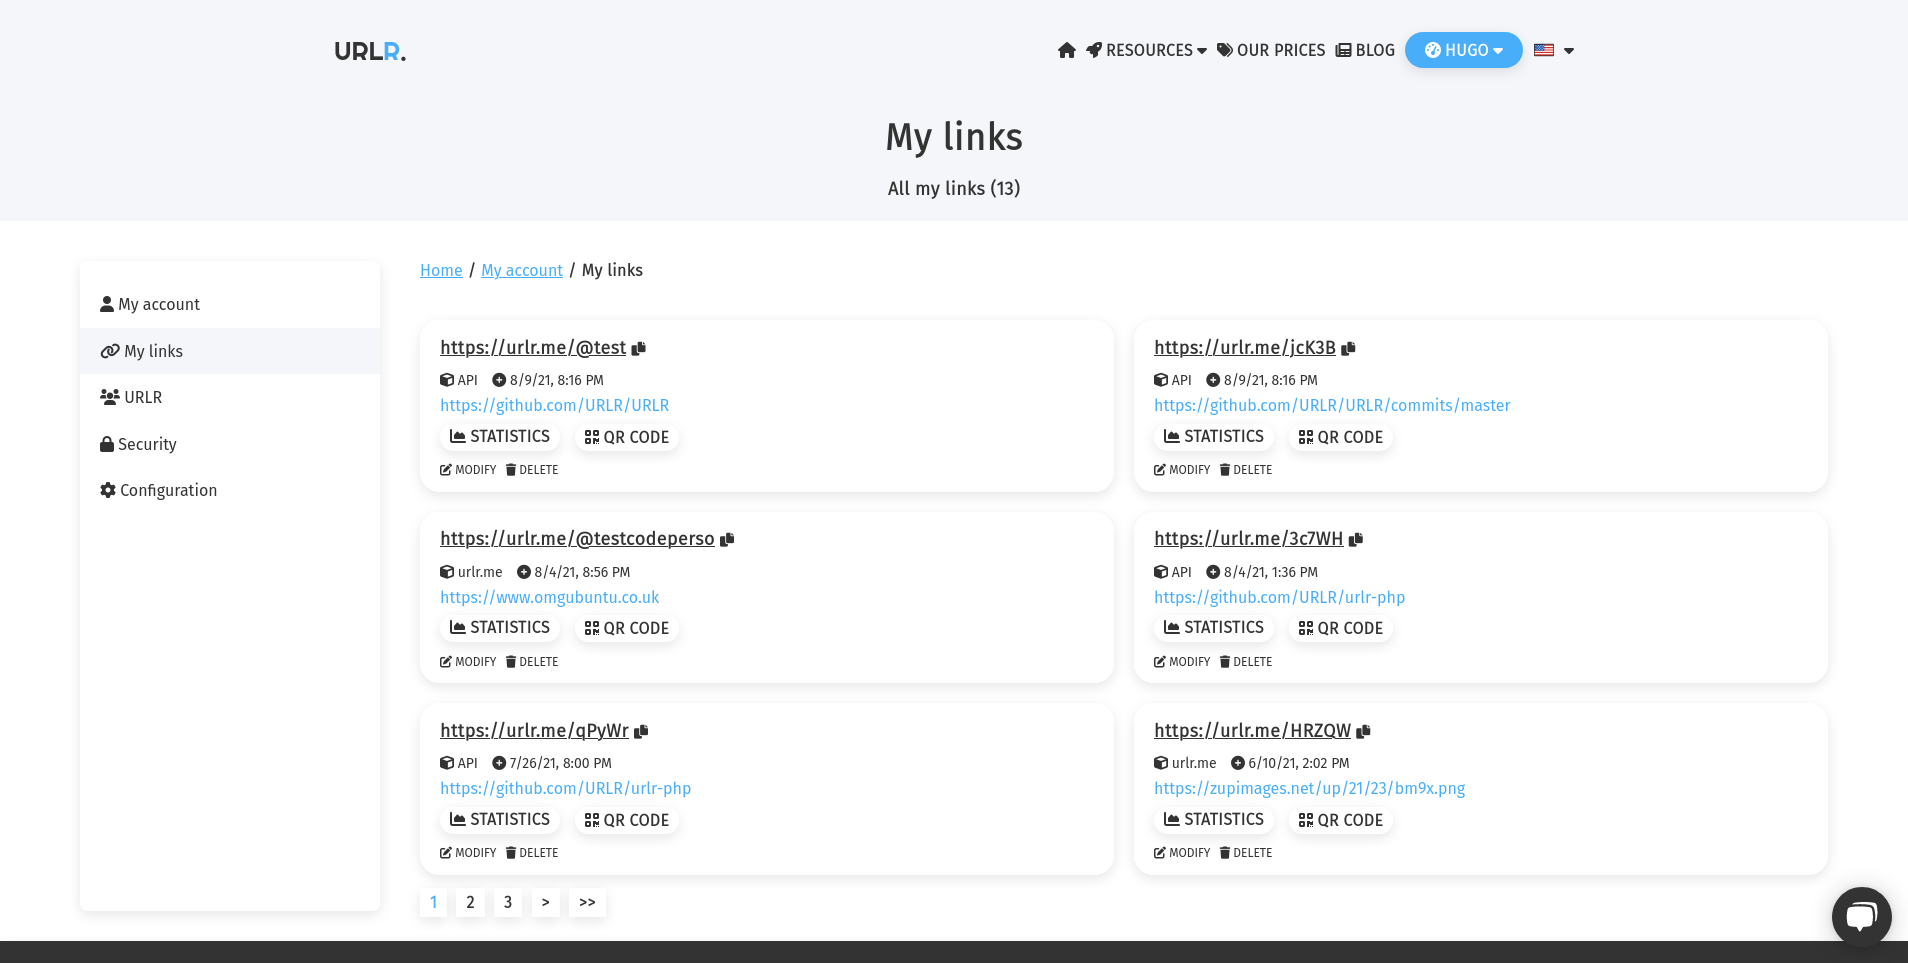
Task: Open the language selector flag dropdown
Action: point(1551,50)
